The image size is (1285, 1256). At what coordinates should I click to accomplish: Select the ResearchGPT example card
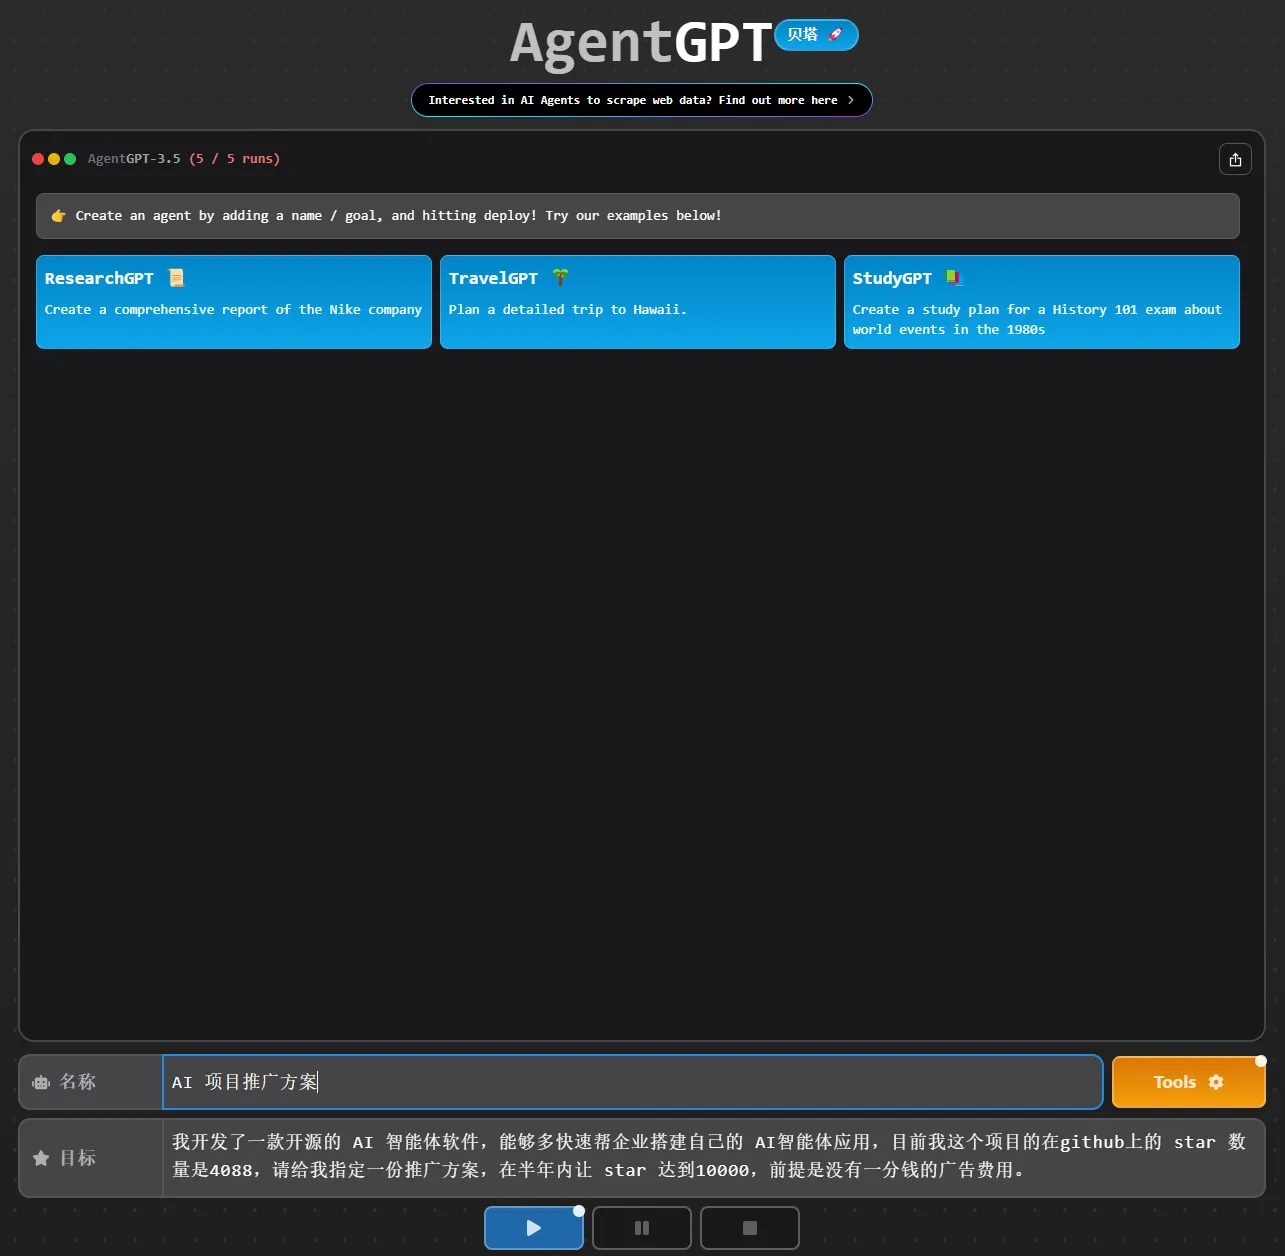coord(234,302)
